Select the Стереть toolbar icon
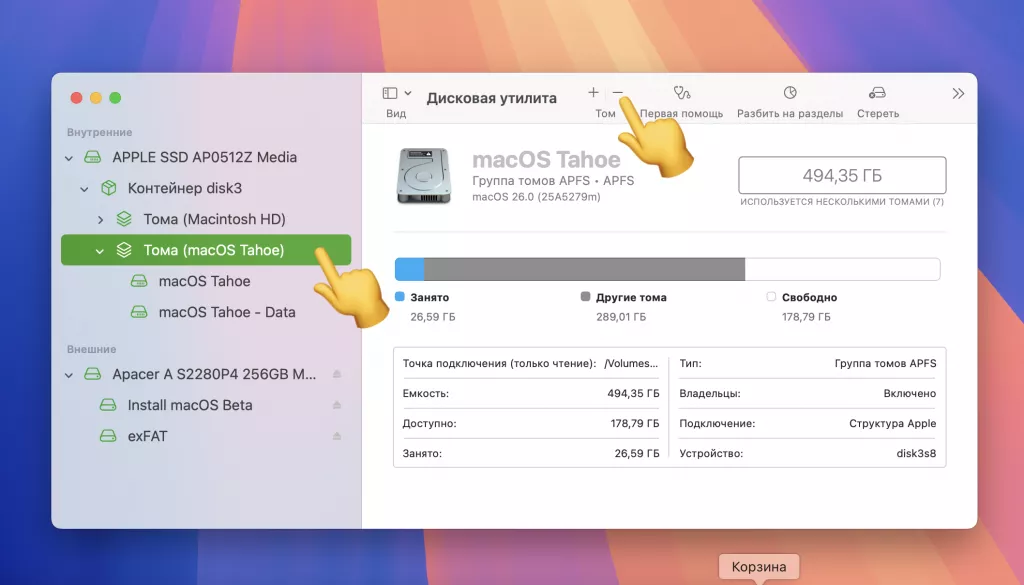The height and width of the screenshot is (585, 1024). (x=878, y=92)
